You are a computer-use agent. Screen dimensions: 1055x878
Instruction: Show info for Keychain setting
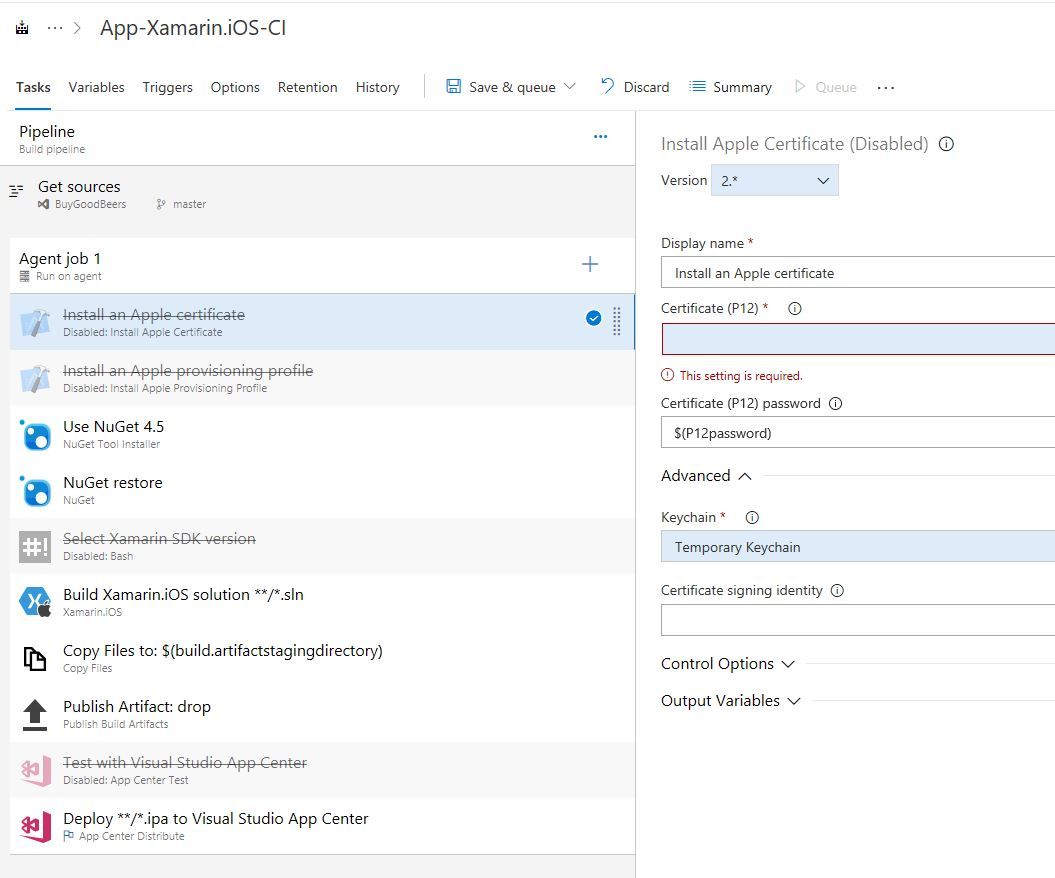point(752,517)
